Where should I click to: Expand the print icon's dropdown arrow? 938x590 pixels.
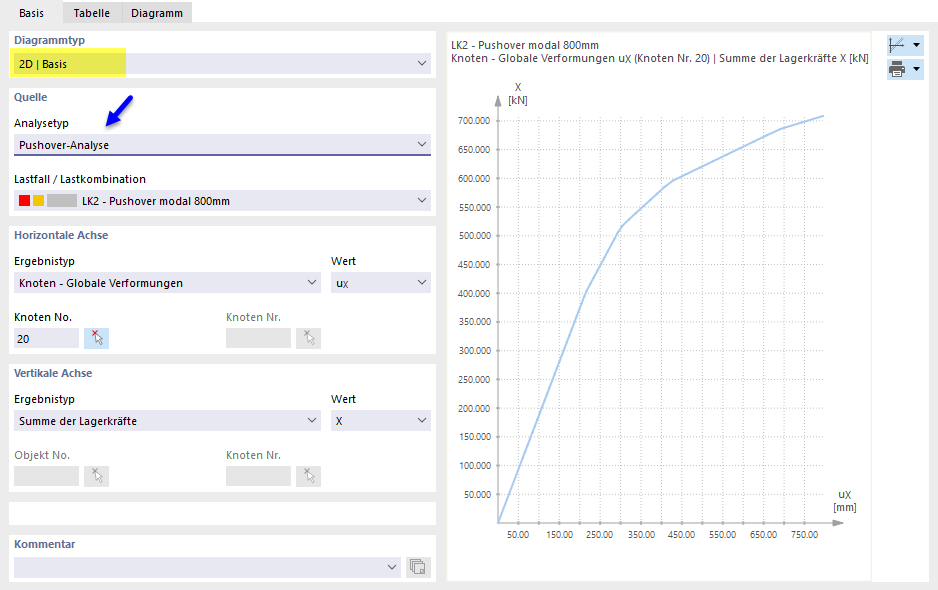pyautogui.click(x=916, y=69)
